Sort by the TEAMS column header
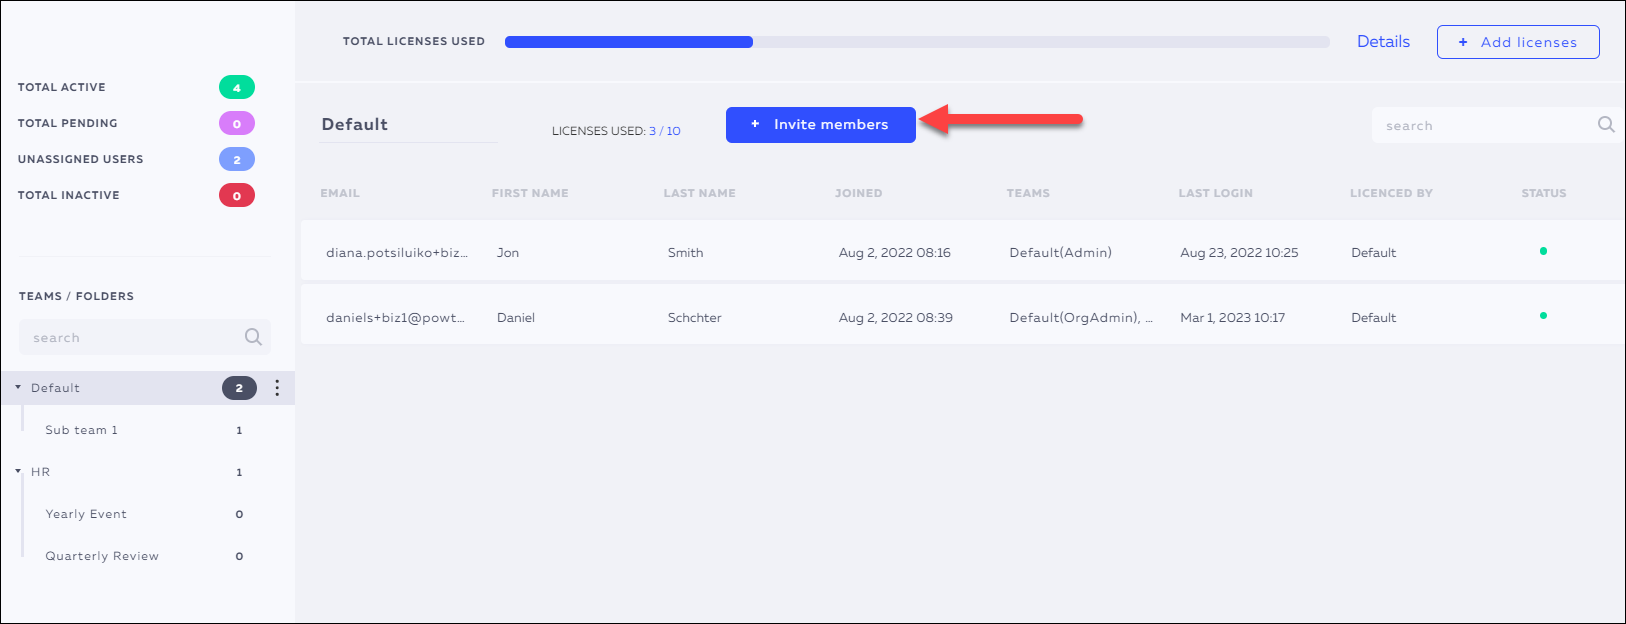The height and width of the screenshot is (624, 1626). (x=1028, y=193)
